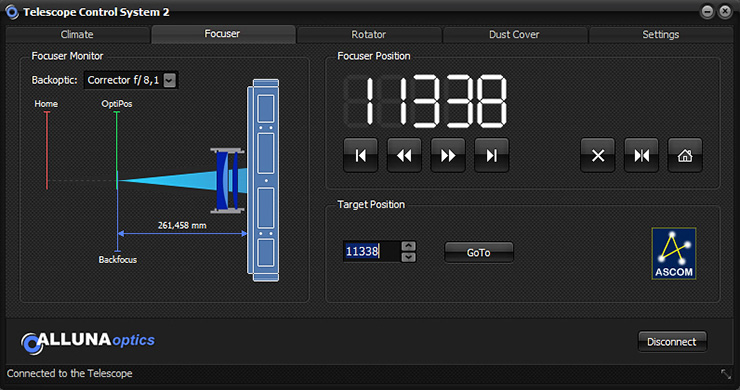This screenshot has height=390, width=740.
Task: Click the Home marker label
Action: [x=46, y=104]
